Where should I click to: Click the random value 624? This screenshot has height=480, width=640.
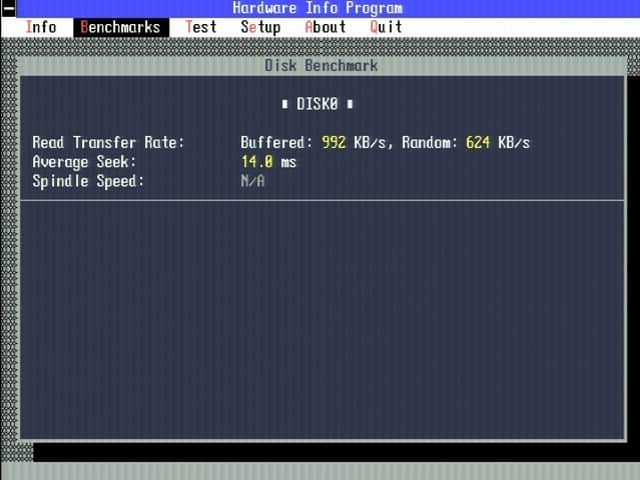478,142
